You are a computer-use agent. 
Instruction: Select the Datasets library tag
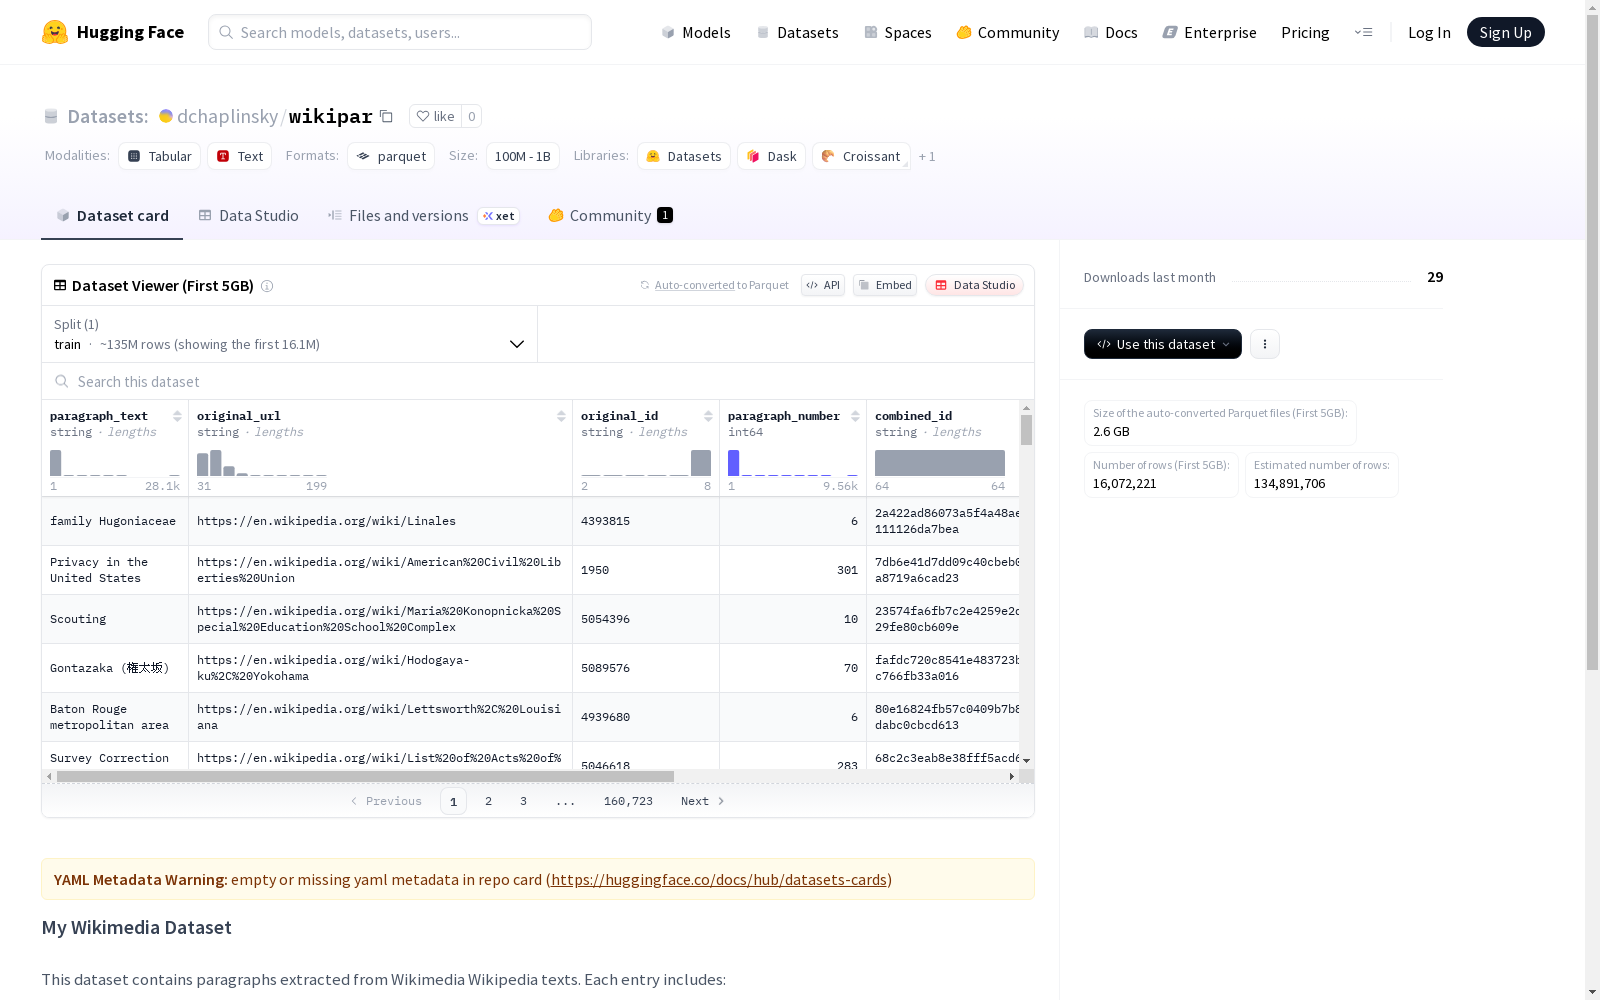pyautogui.click(x=684, y=156)
